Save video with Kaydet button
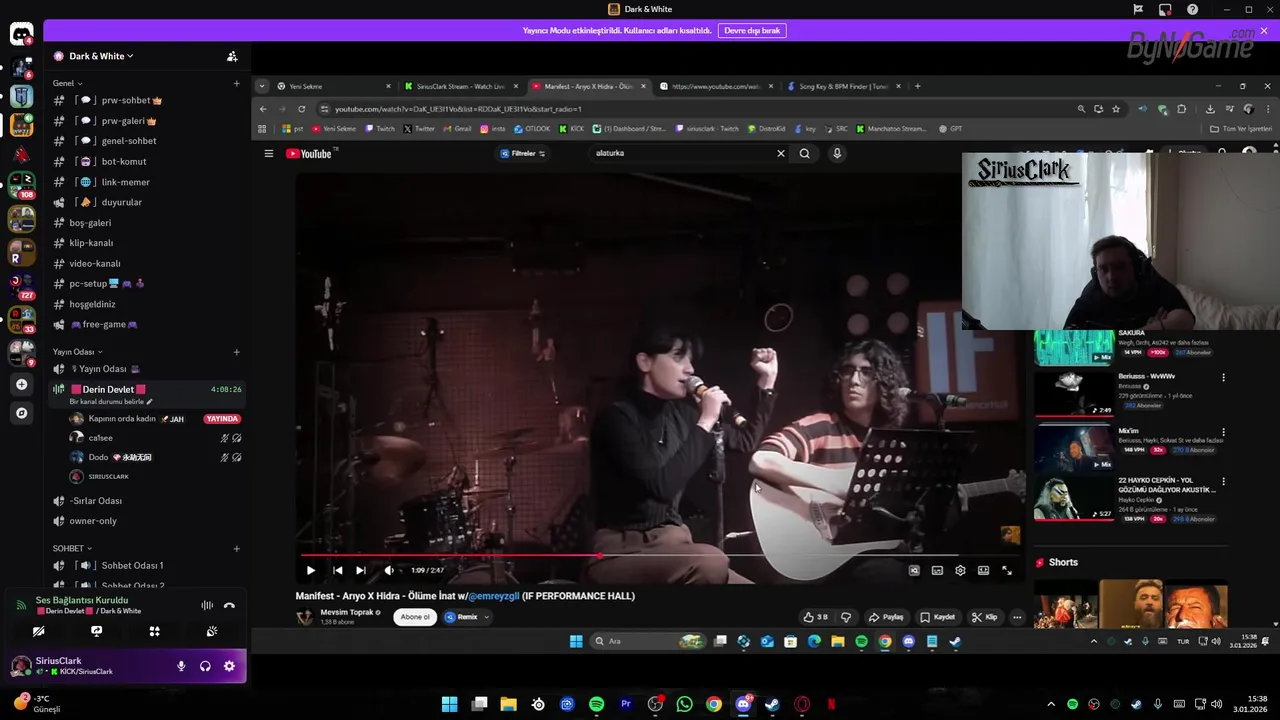The image size is (1280, 720). pyautogui.click(x=937, y=617)
